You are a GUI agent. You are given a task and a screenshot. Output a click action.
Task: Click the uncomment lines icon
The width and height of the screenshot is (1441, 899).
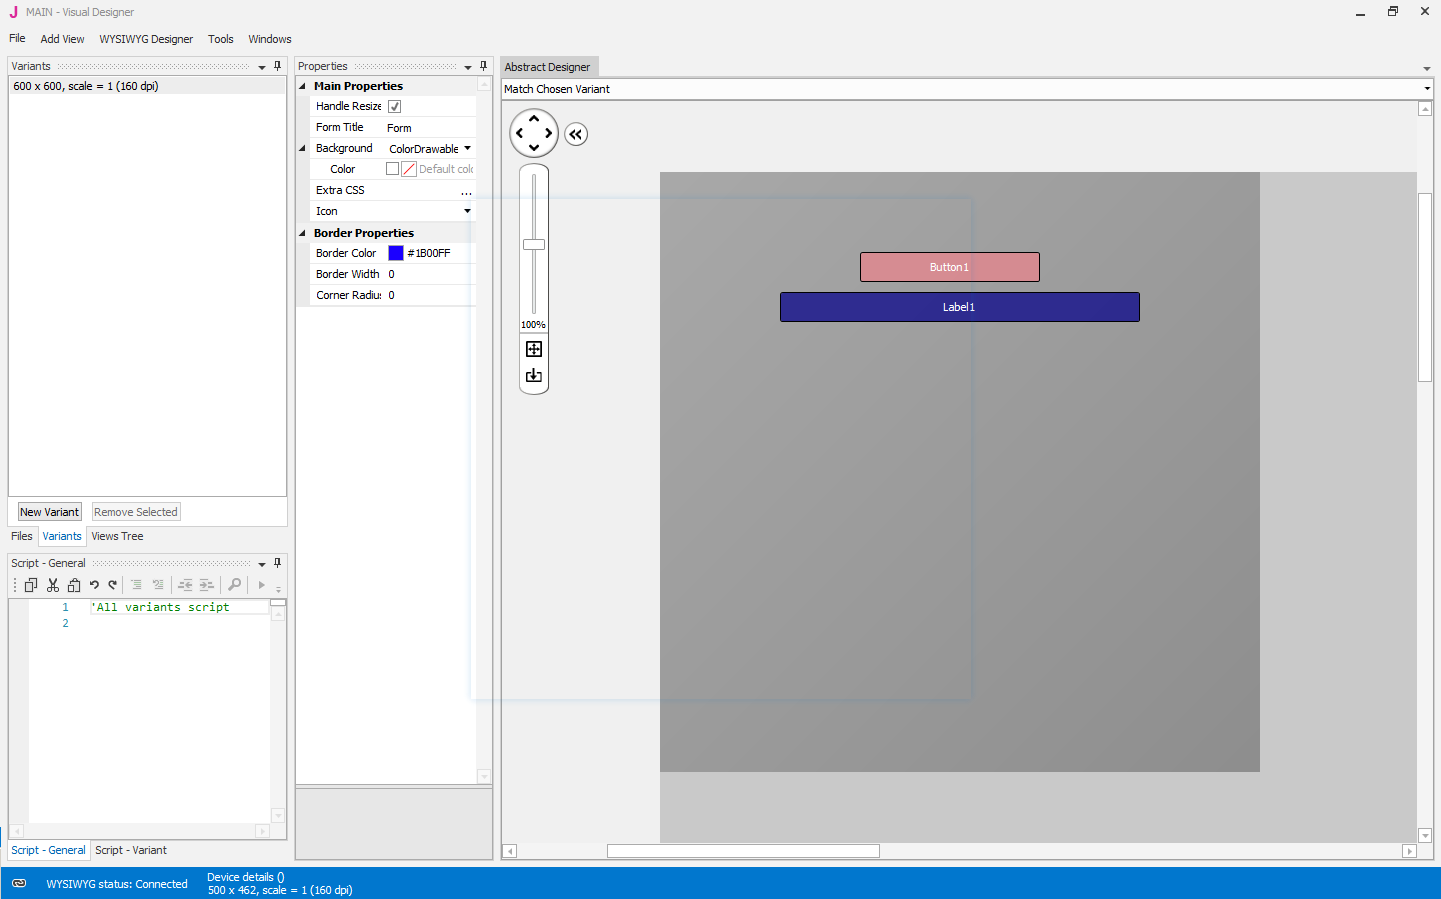pyautogui.click(x=158, y=585)
